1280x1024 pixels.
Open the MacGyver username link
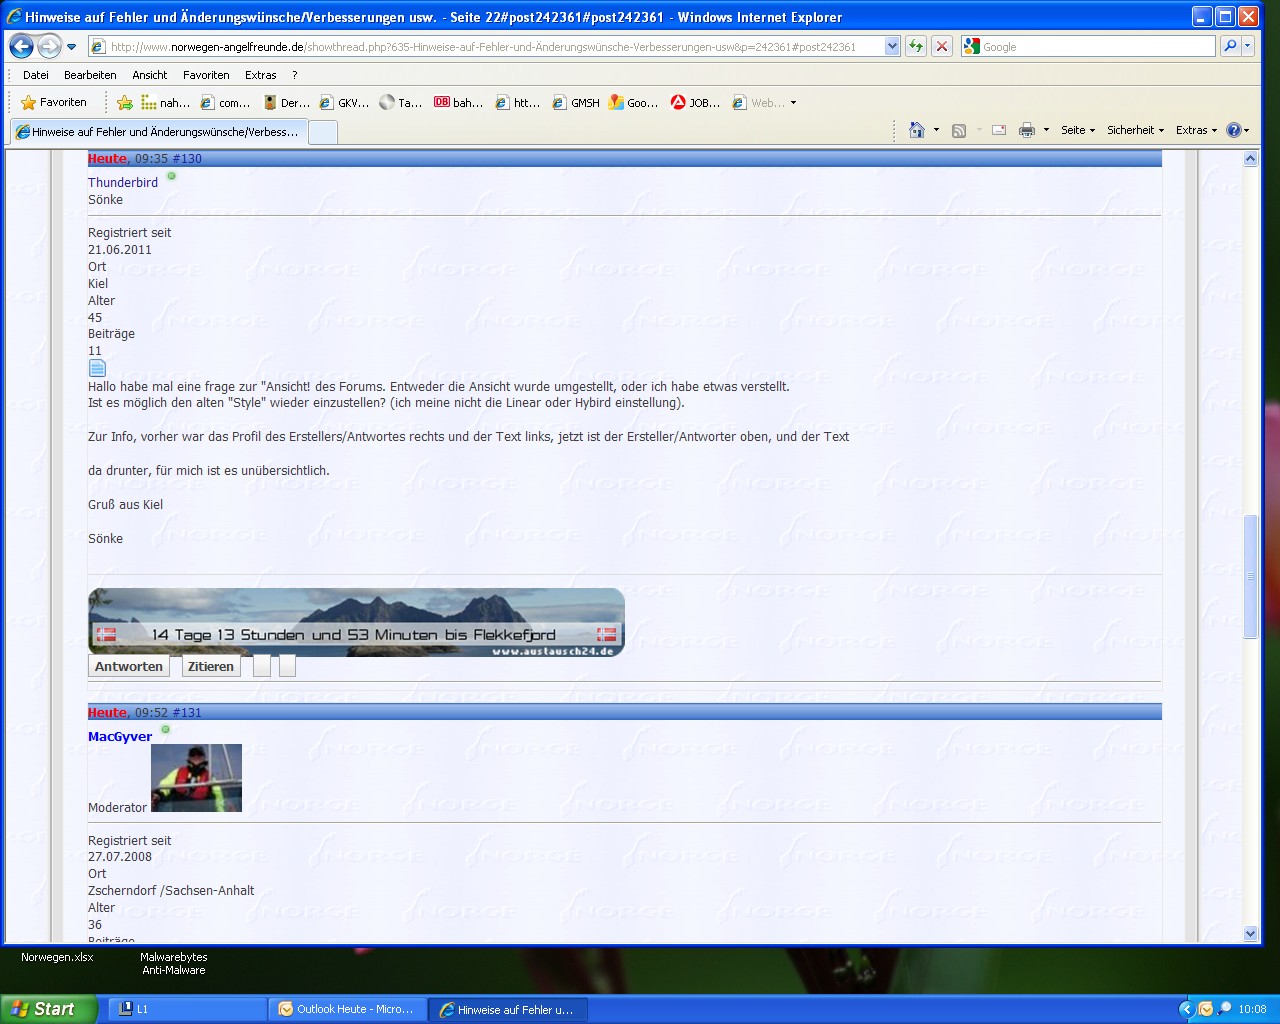tap(120, 737)
